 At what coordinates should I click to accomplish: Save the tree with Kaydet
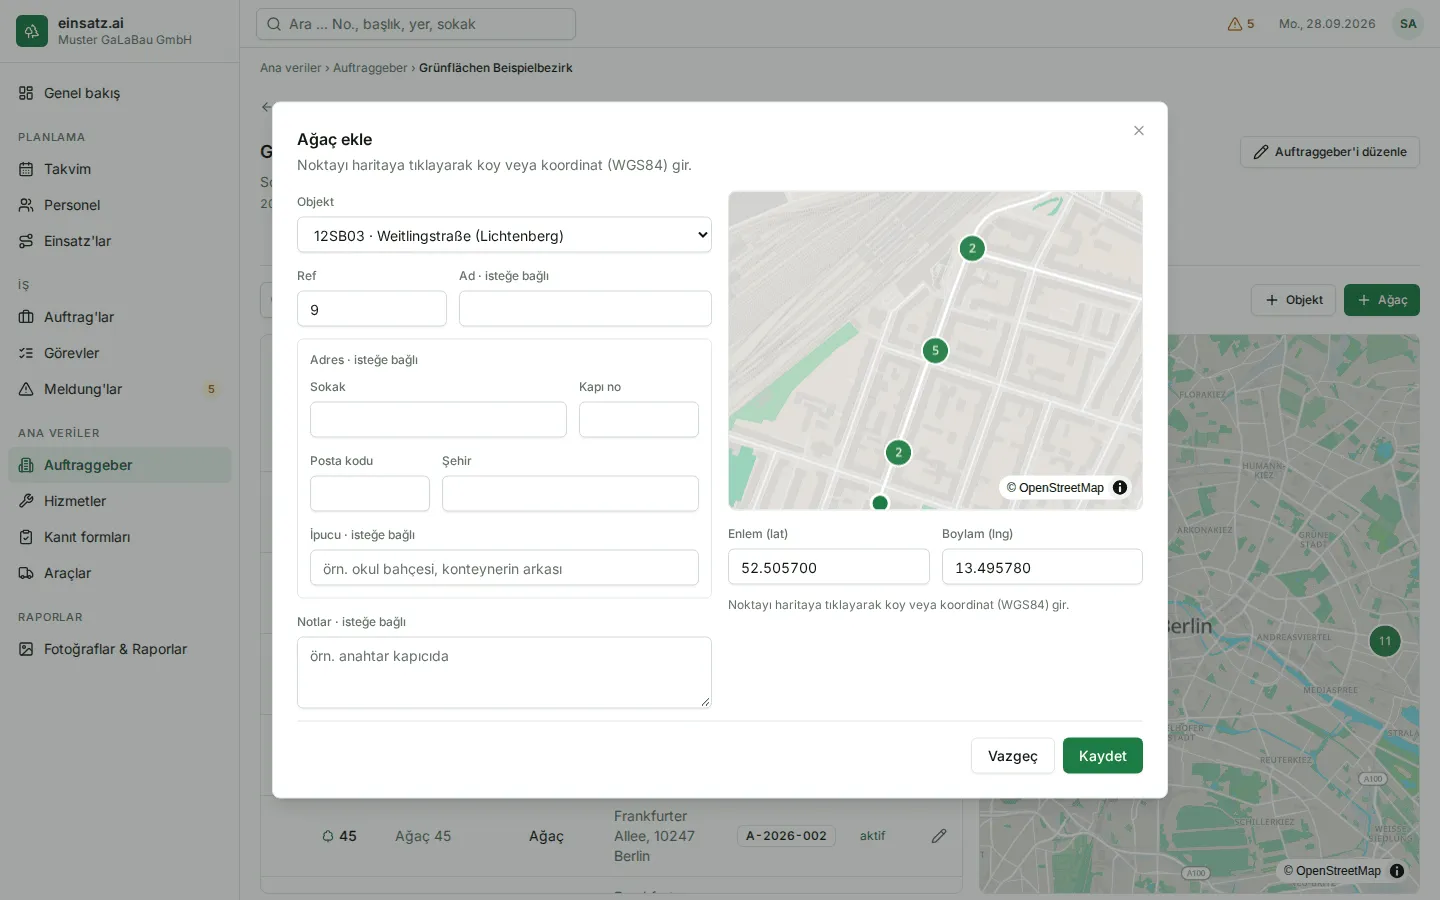1103,756
